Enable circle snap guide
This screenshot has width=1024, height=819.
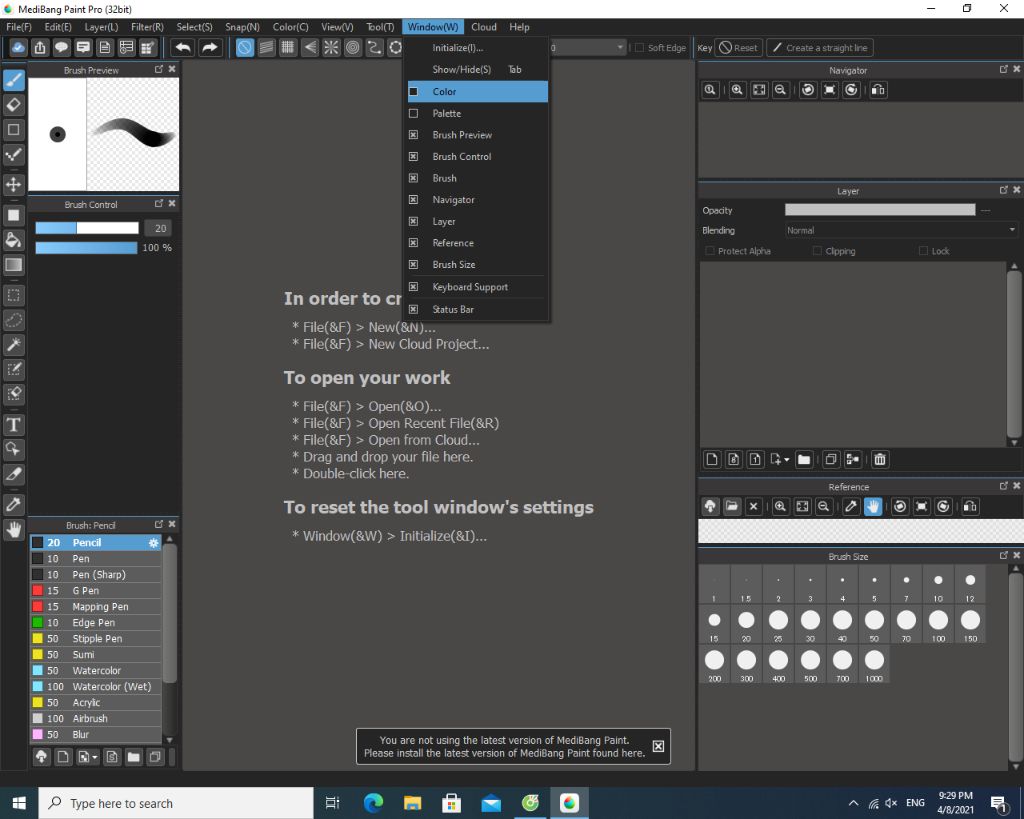coord(353,48)
